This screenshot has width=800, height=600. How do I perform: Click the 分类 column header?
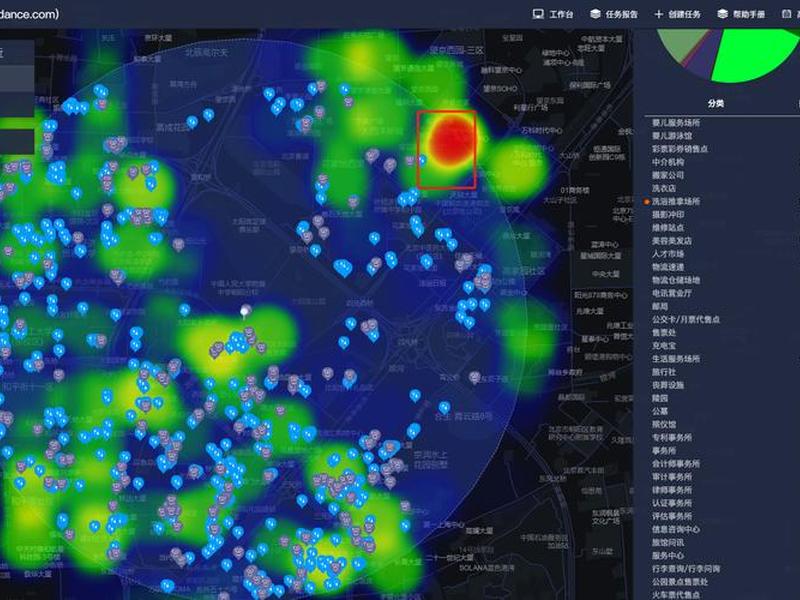coord(715,104)
